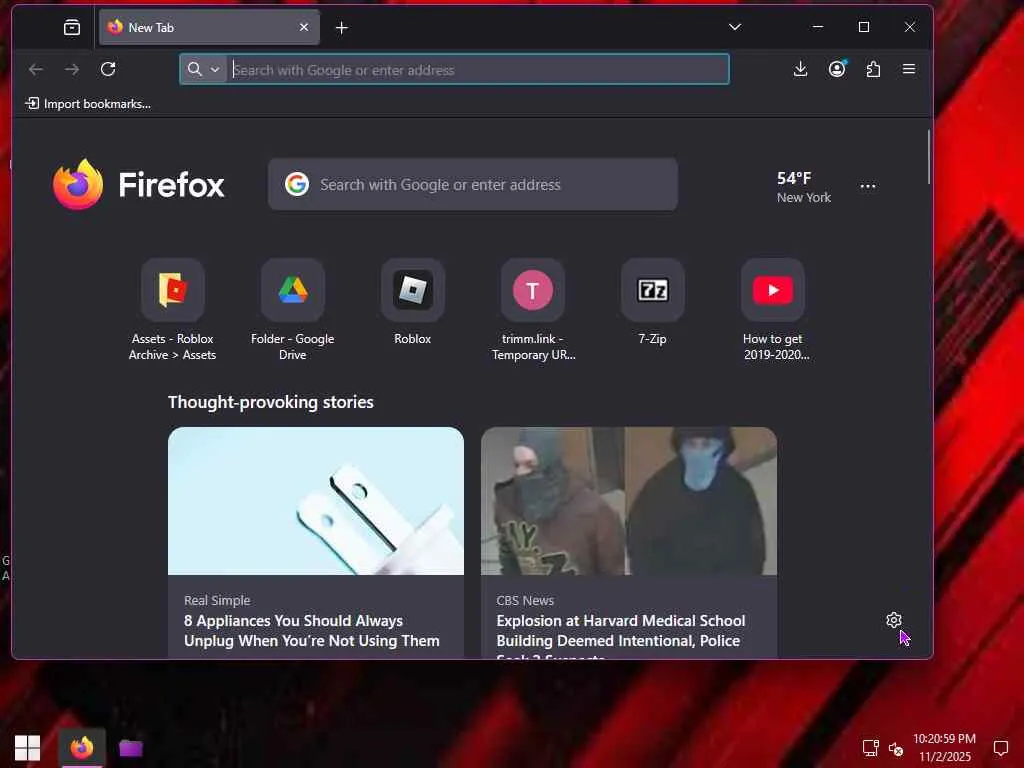This screenshot has width=1024, height=768.
Task: Select the New Tab tab
Action: tap(209, 27)
